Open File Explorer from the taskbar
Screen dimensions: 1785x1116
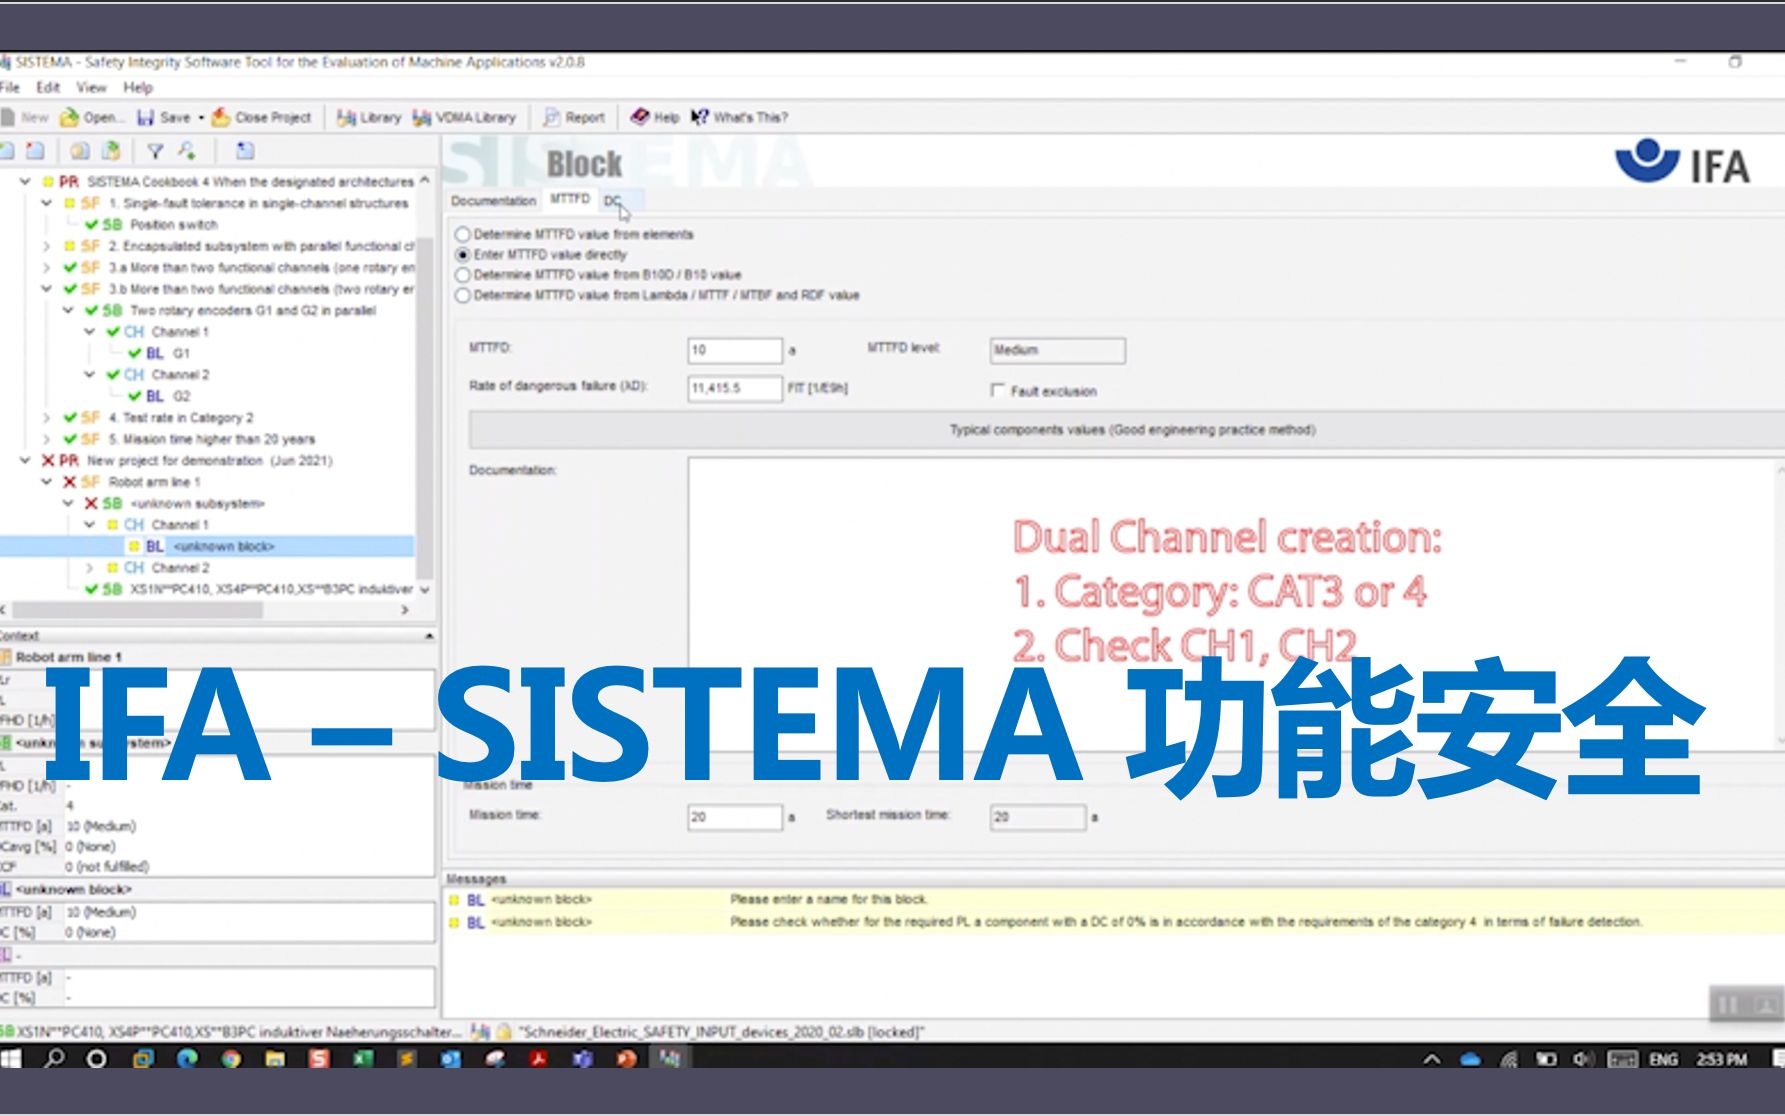click(275, 1058)
